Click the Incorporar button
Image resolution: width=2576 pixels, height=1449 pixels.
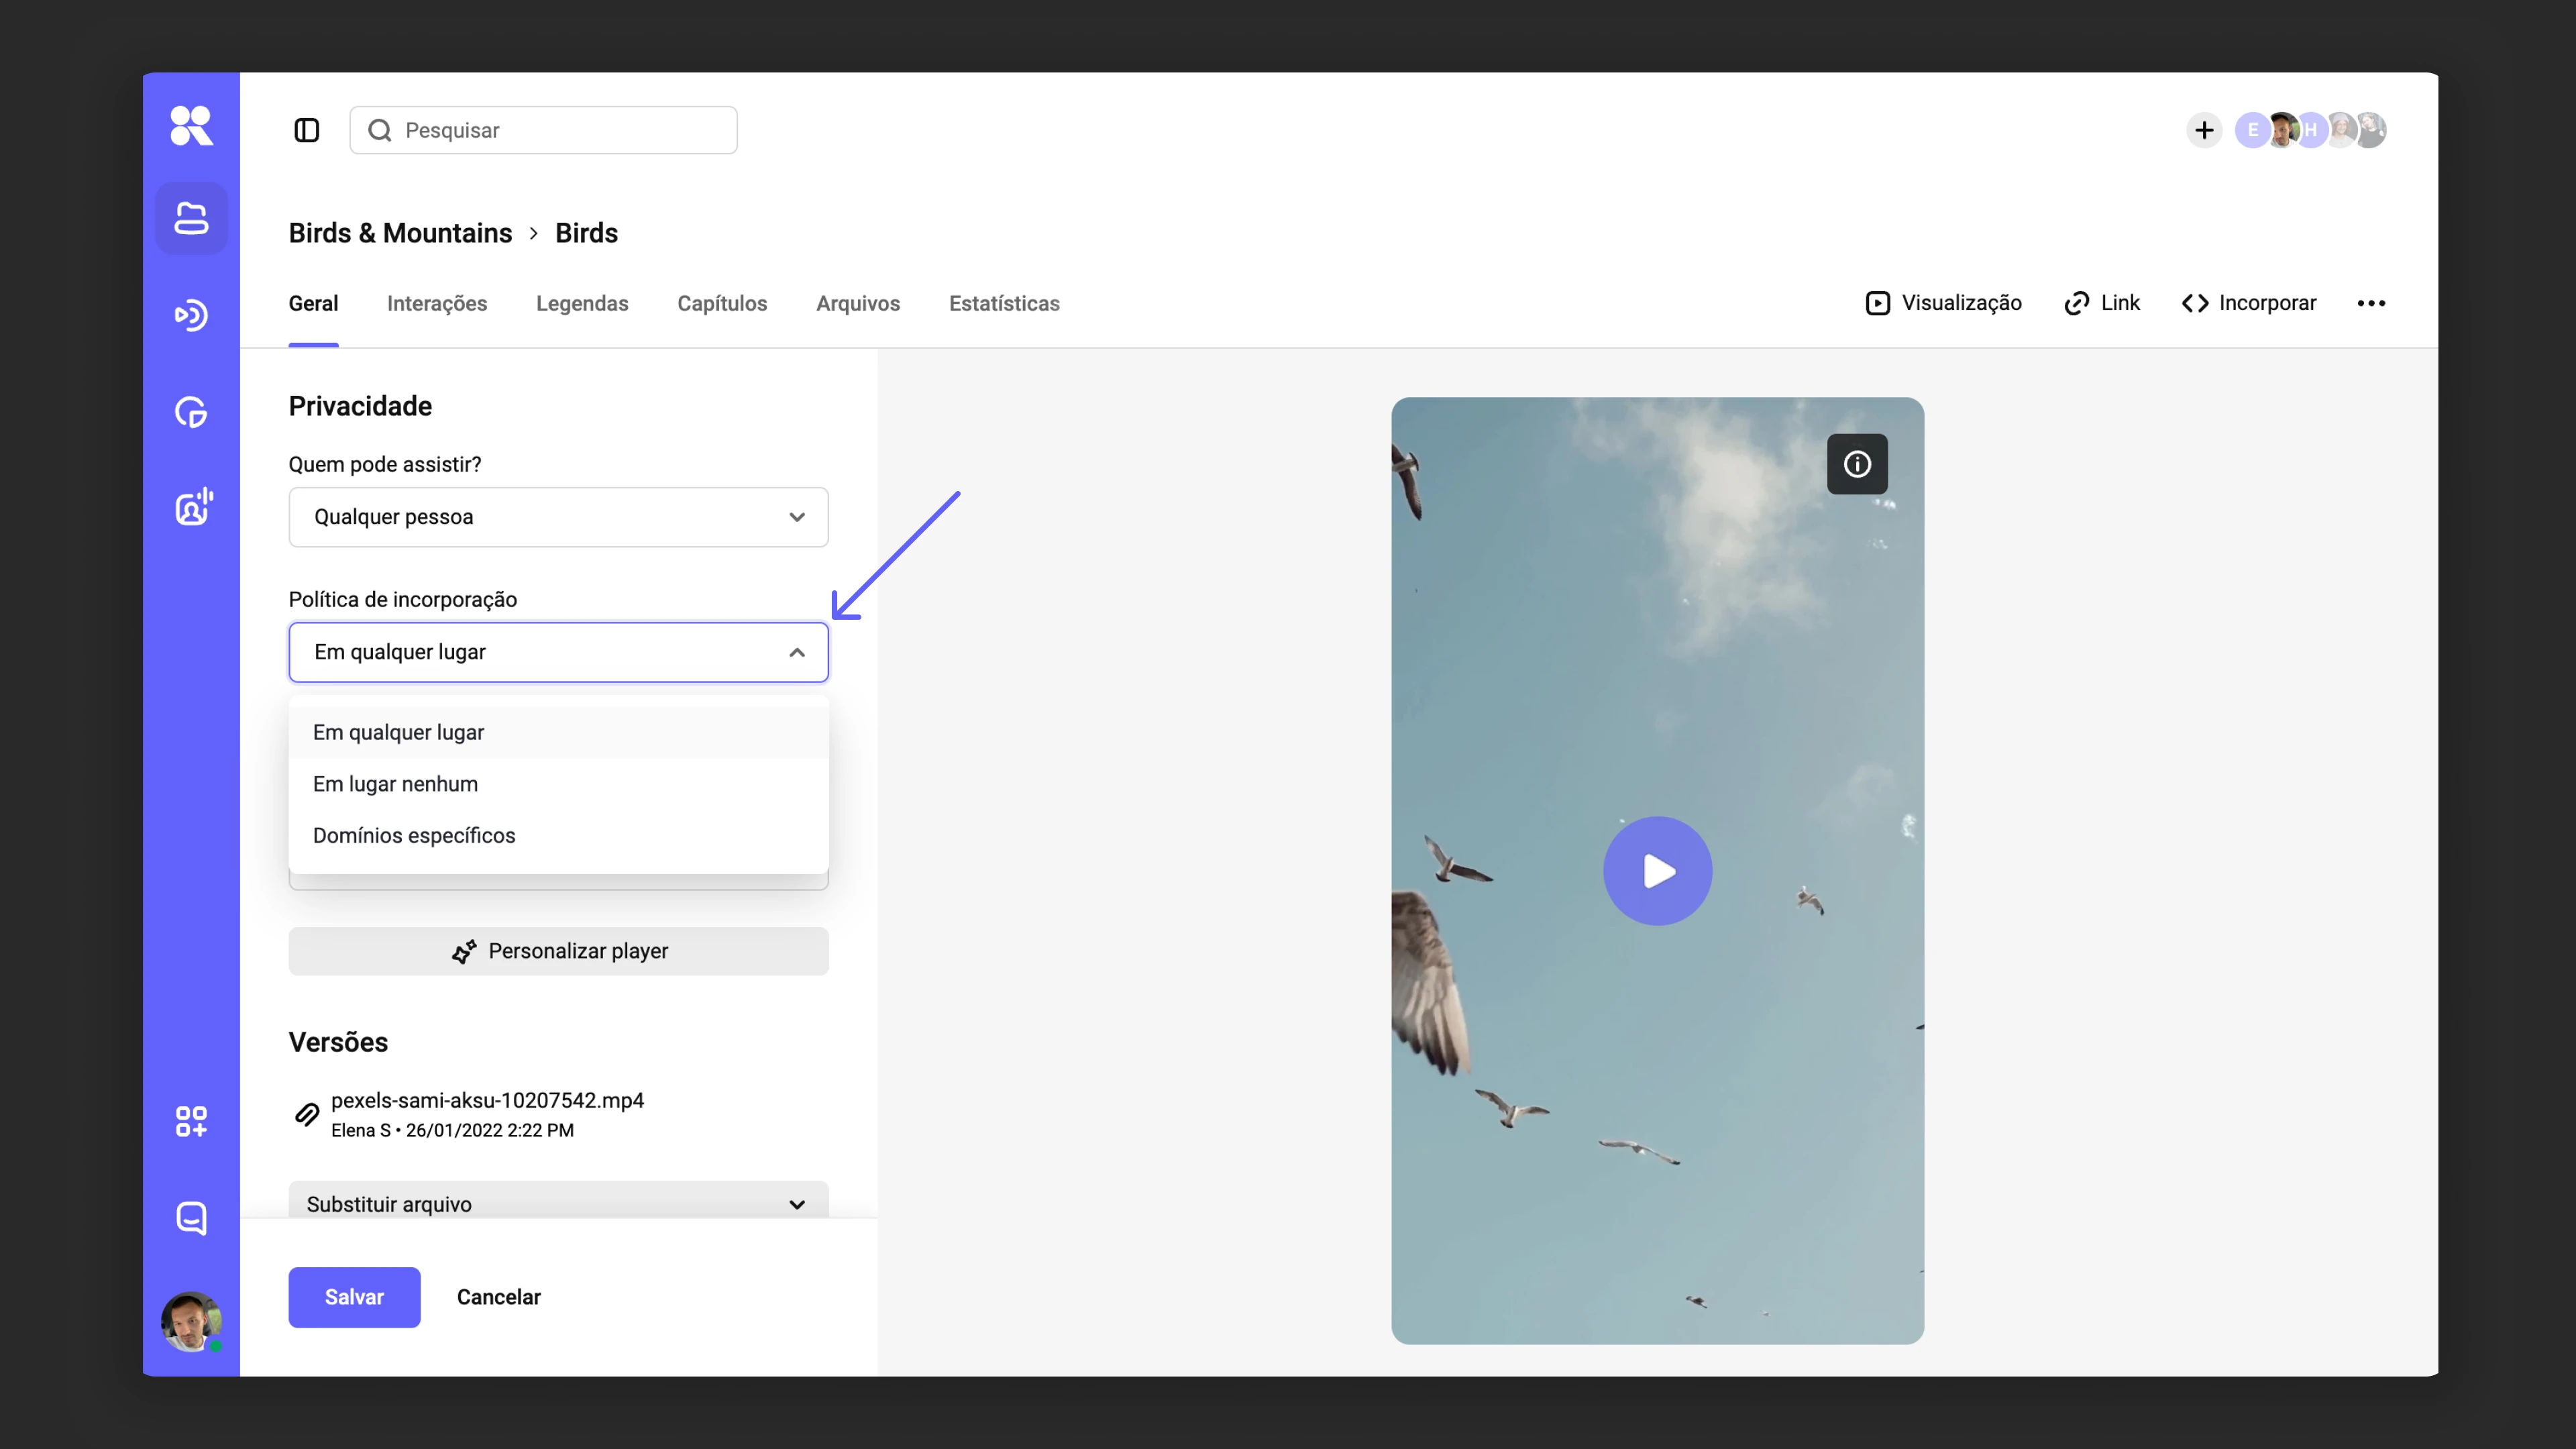click(x=2248, y=303)
